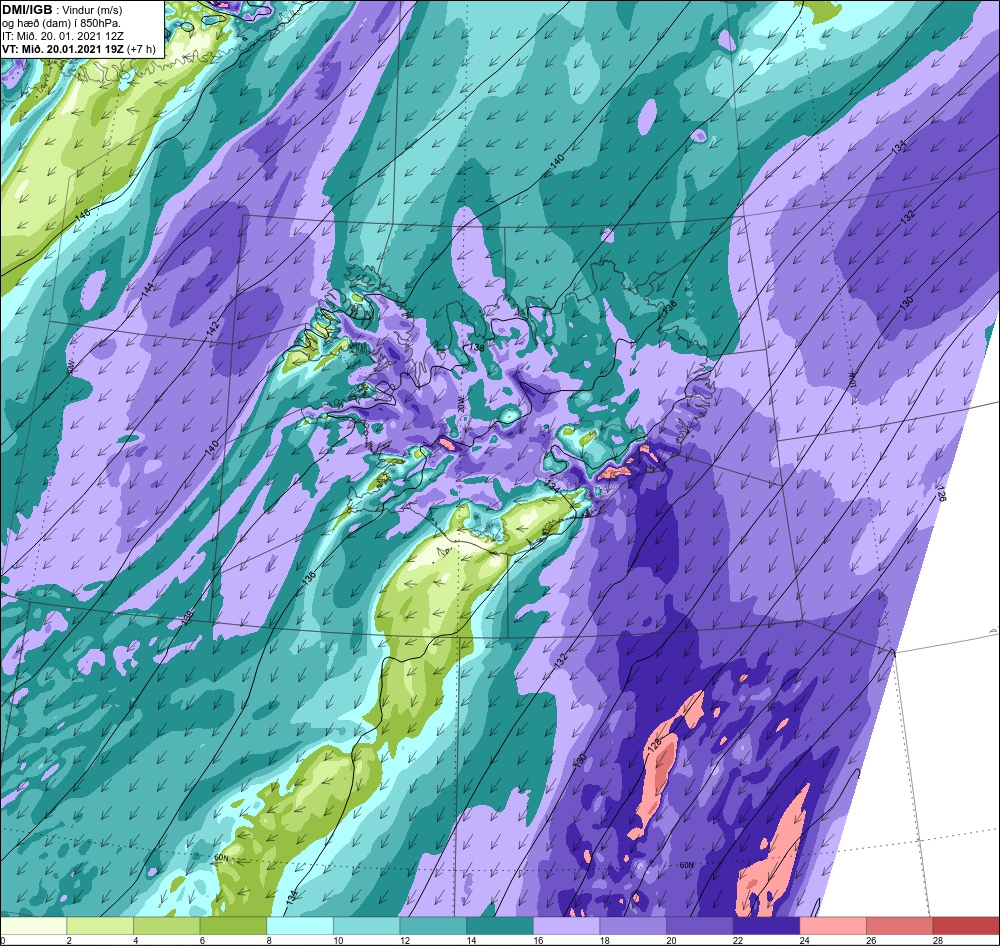
Task: Click the 126 height contour label
Action: click(941, 494)
